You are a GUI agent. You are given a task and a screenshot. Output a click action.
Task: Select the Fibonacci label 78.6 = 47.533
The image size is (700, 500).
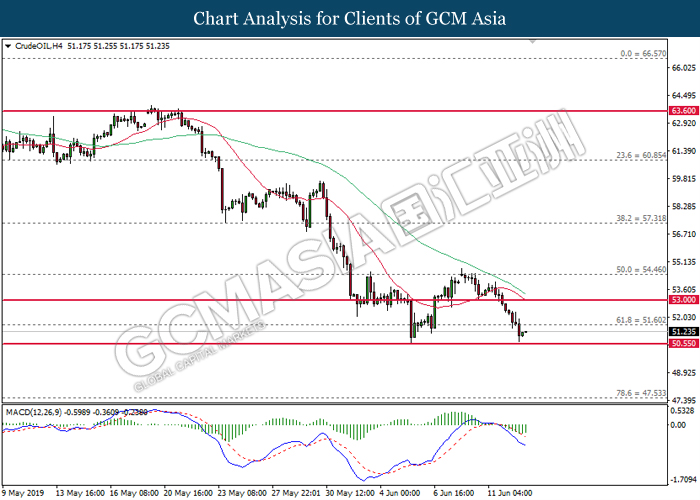point(641,393)
